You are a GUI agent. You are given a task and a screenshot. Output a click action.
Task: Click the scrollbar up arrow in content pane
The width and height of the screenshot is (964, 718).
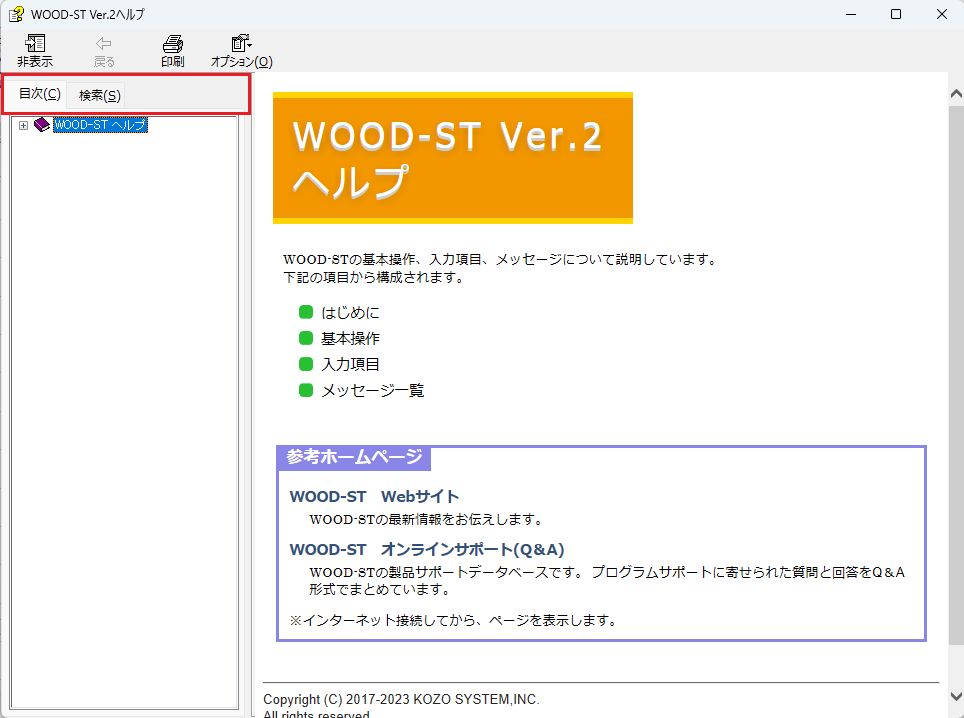(955, 93)
